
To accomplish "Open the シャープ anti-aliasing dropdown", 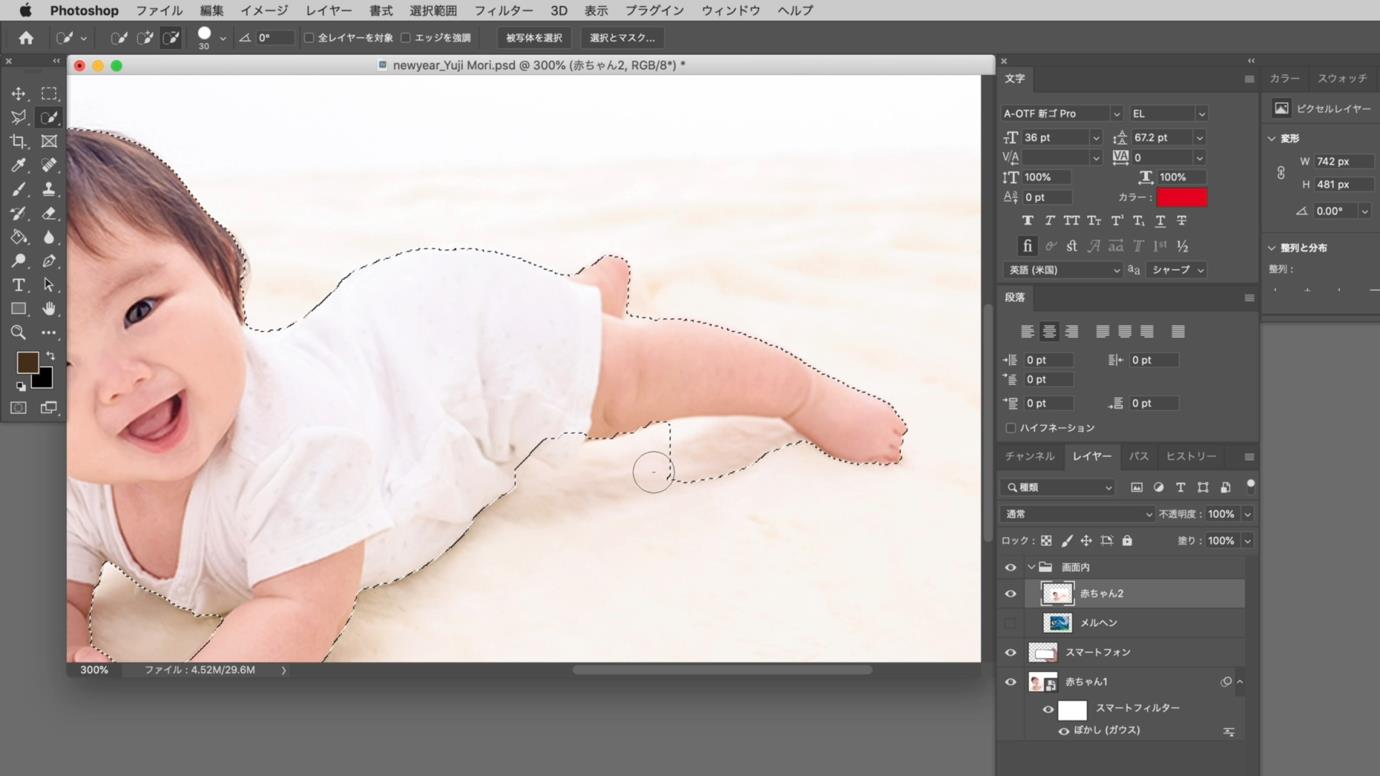I will pyautogui.click(x=1177, y=270).
